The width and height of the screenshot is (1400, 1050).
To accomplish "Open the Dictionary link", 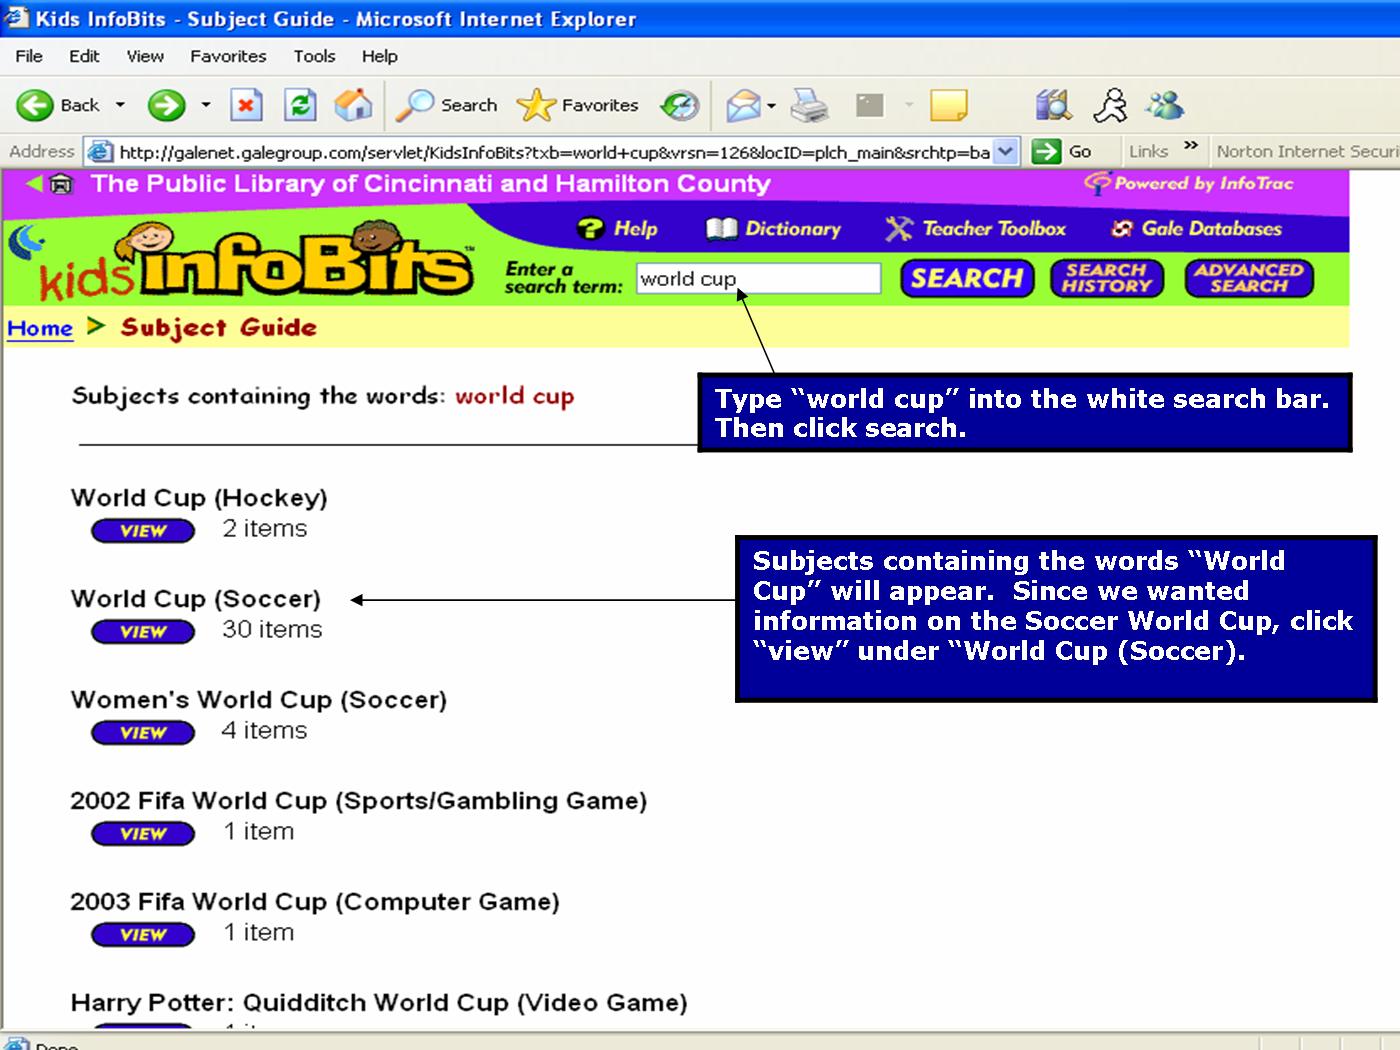I will tap(773, 229).
